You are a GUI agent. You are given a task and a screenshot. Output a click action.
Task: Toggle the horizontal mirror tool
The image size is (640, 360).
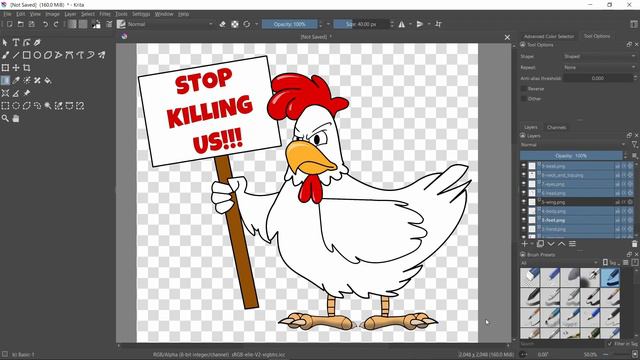point(402,24)
